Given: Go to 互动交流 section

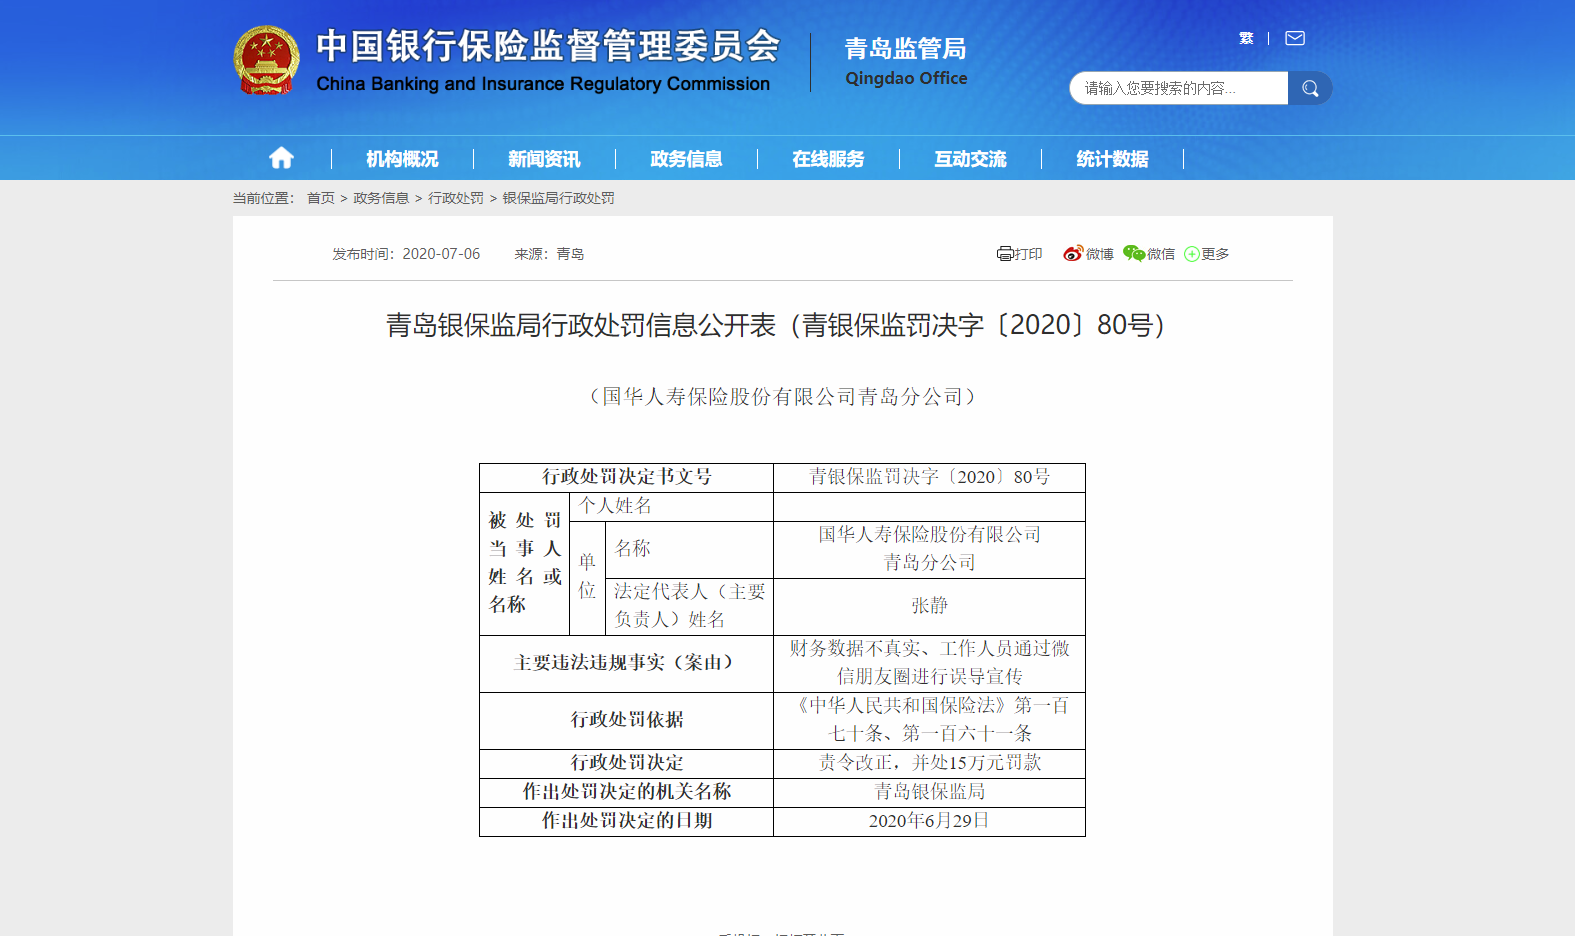Looking at the screenshot, I should (970, 159).
